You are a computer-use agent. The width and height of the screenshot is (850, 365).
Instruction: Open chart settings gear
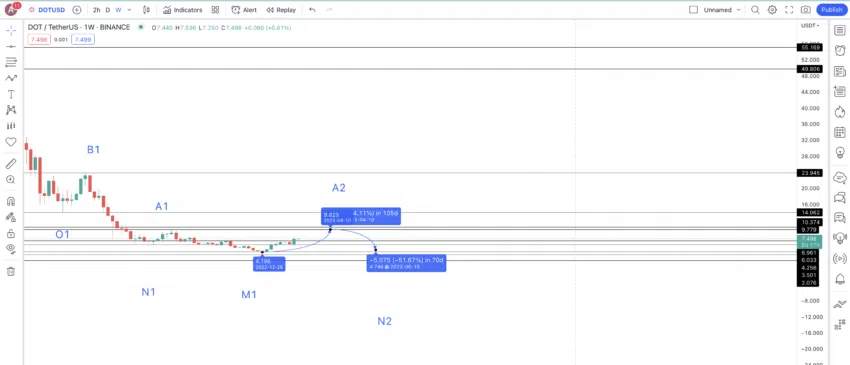point(772,10)
